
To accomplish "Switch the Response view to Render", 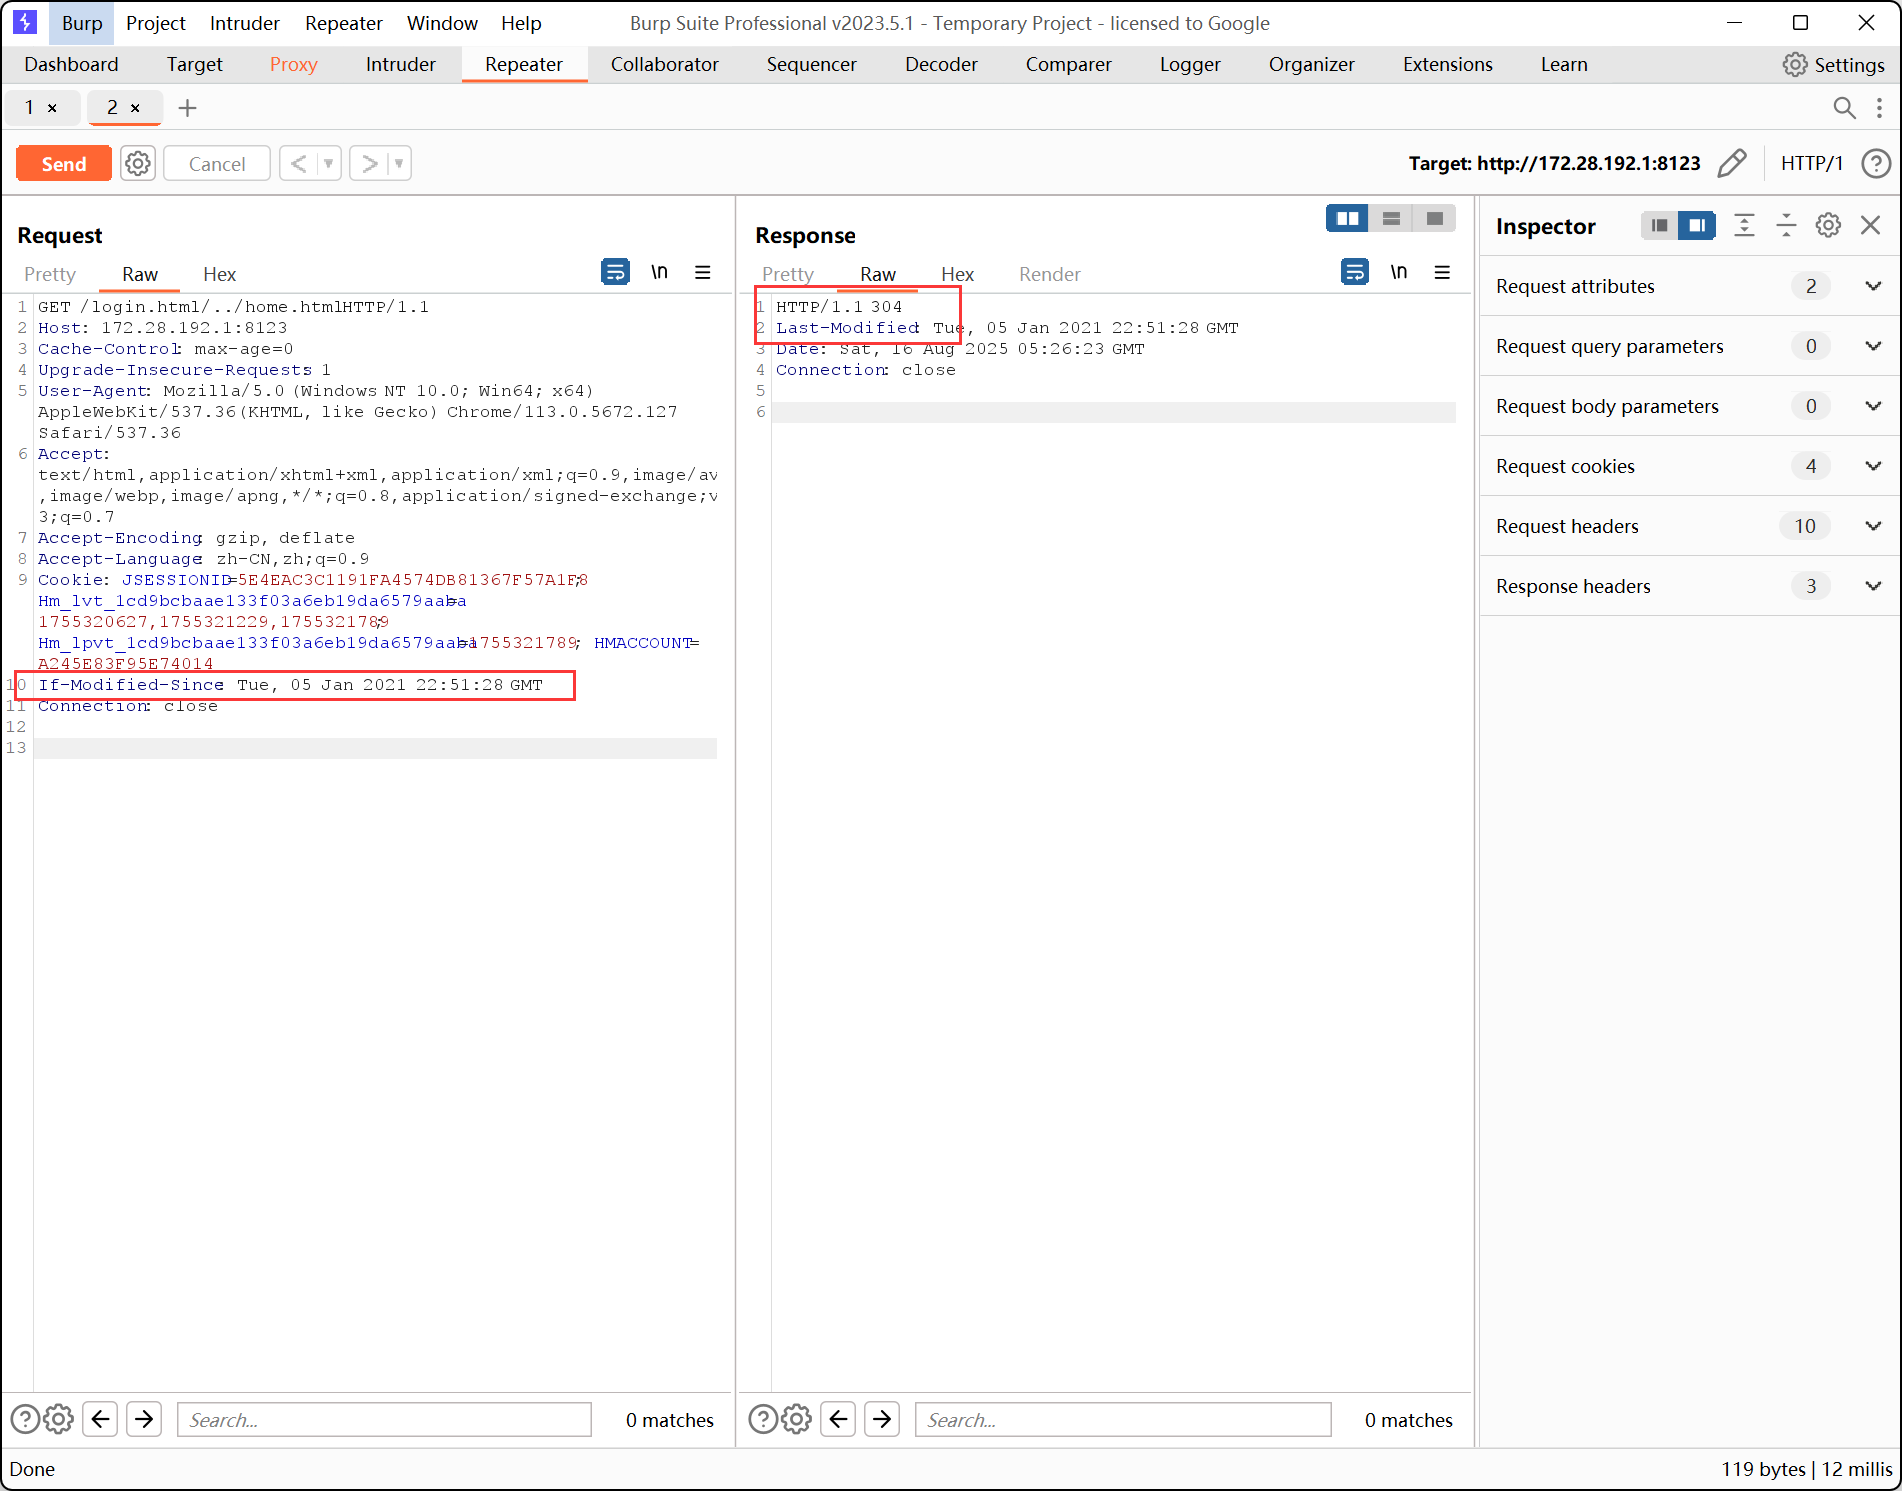I will click(x=1049, y=274).
